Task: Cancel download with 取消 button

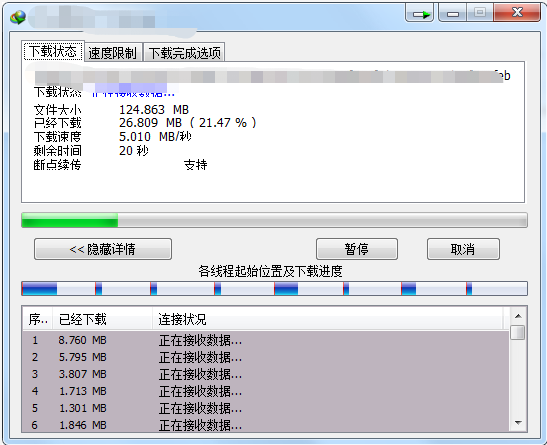Action: point(463,249)
